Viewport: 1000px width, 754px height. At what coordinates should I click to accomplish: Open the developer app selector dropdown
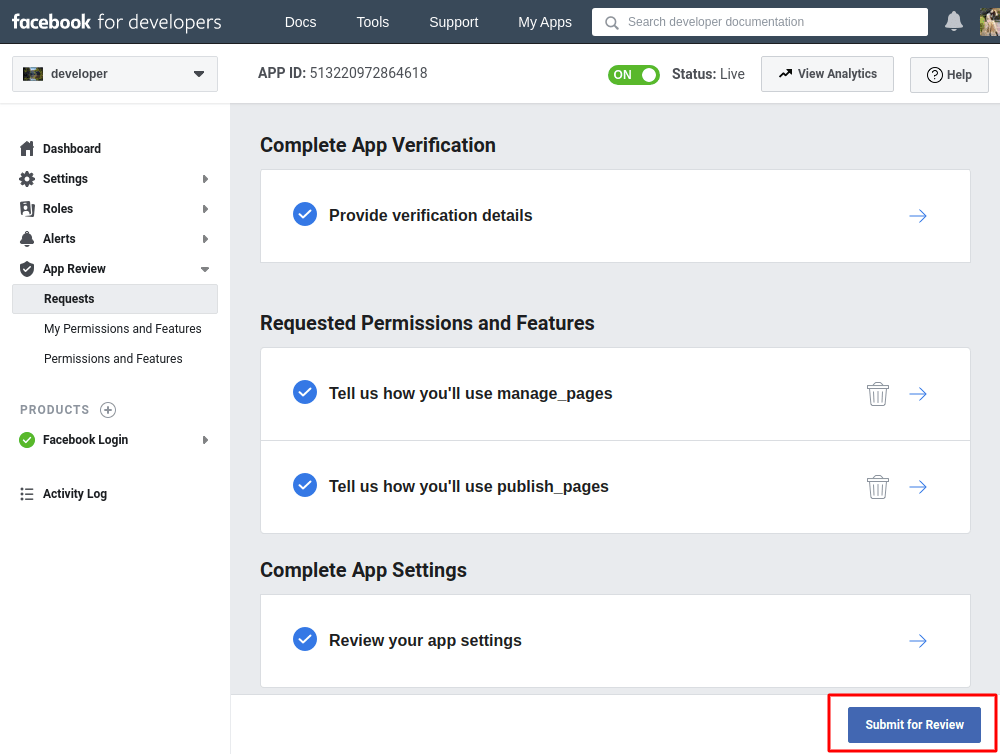coord(115,74)
